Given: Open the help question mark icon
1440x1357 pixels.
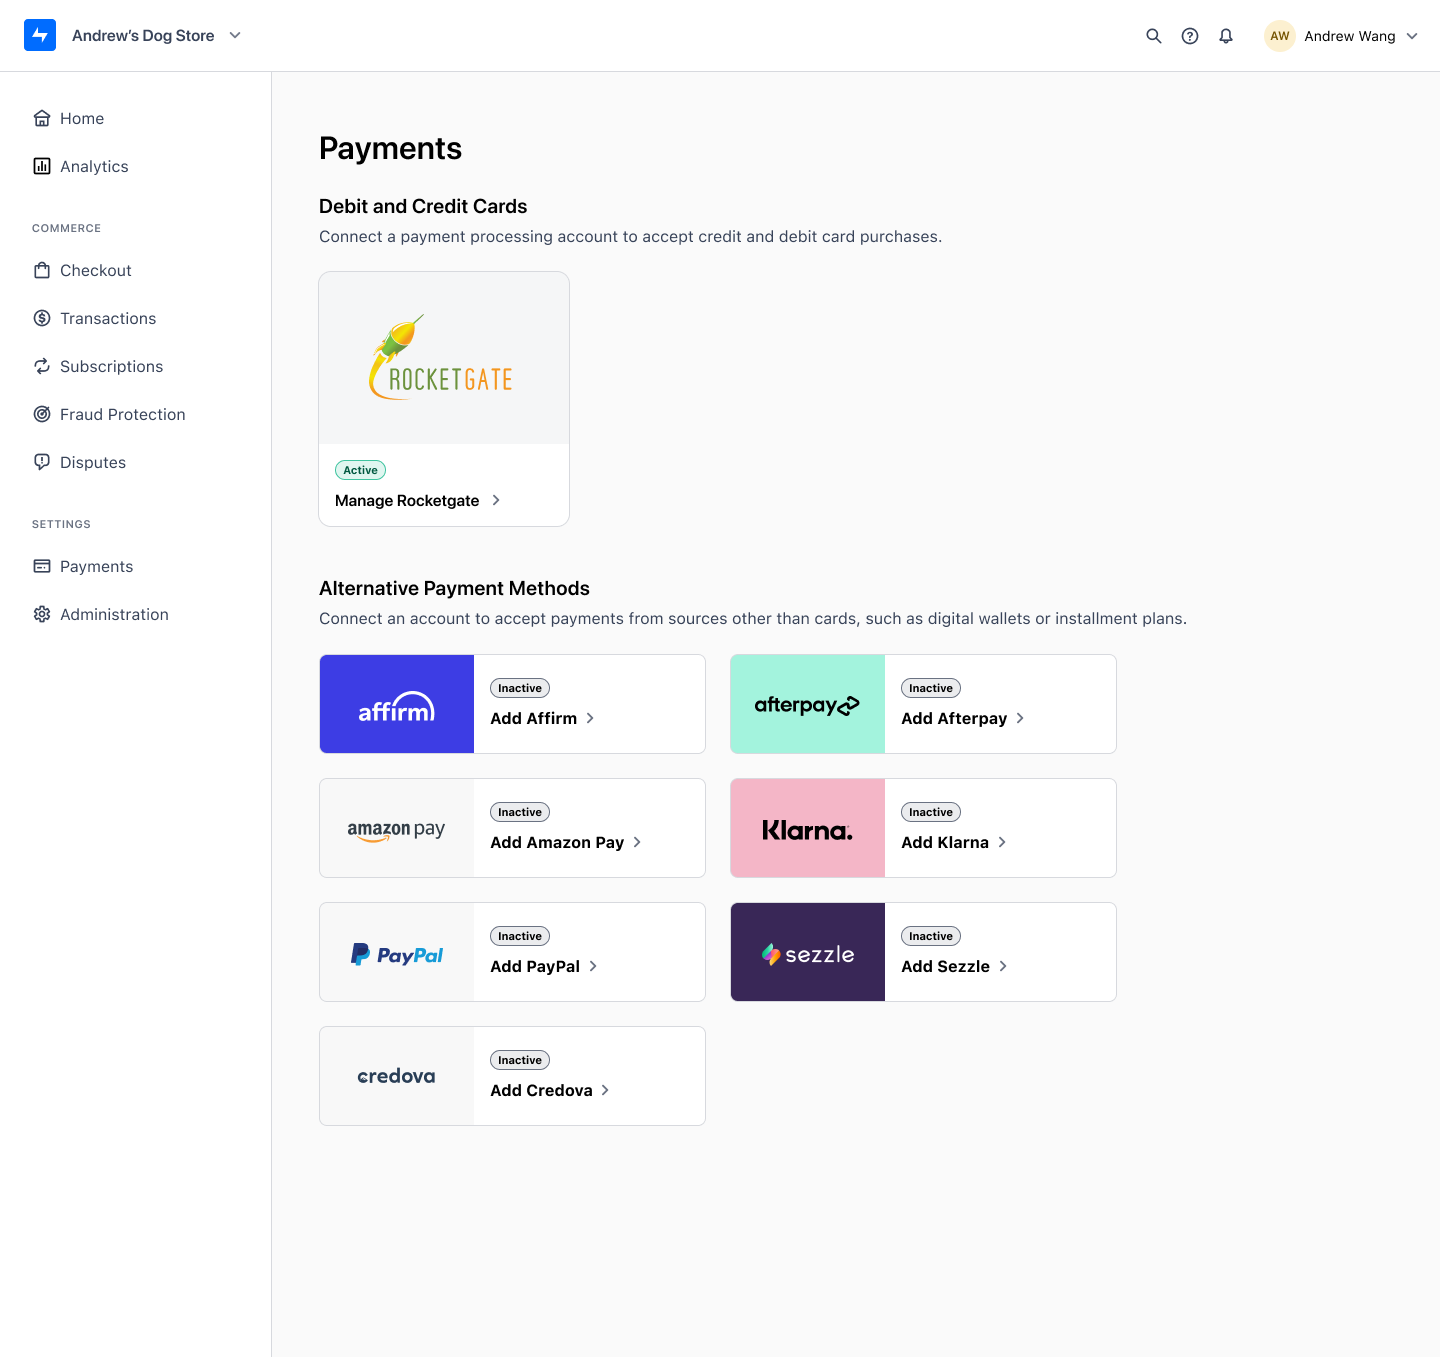Looking at the screenshot, I should 1190,36.
